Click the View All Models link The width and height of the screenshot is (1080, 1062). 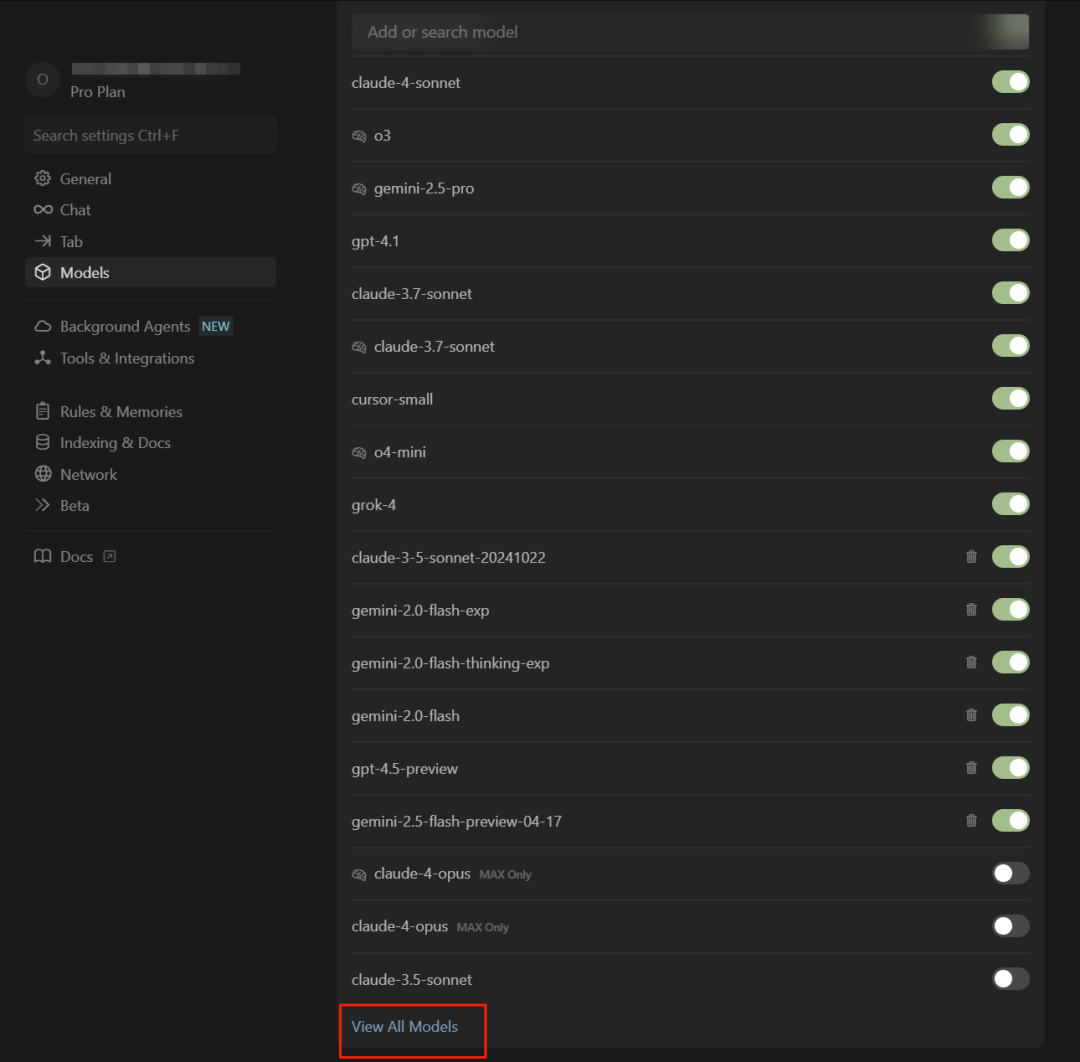[405, 1027]
